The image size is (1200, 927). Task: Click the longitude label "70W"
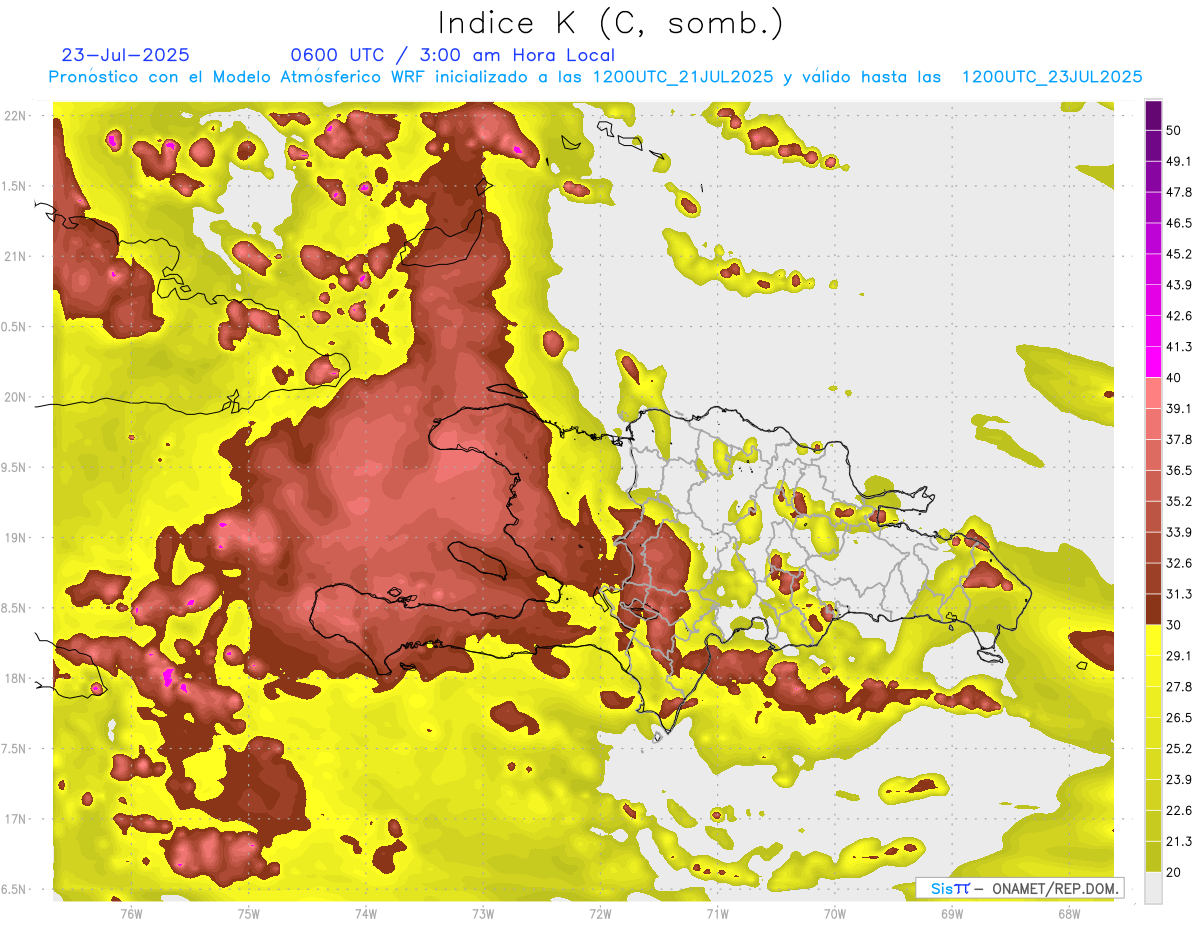(835, 914)
